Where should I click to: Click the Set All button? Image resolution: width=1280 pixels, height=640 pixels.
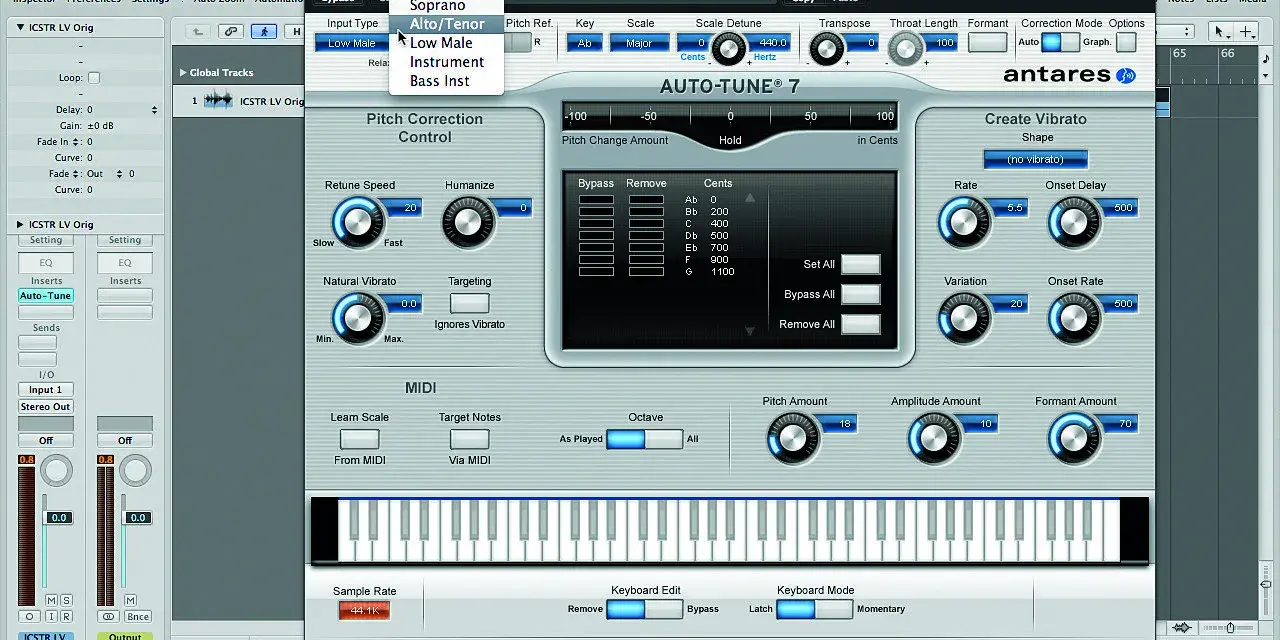point(860,264)
